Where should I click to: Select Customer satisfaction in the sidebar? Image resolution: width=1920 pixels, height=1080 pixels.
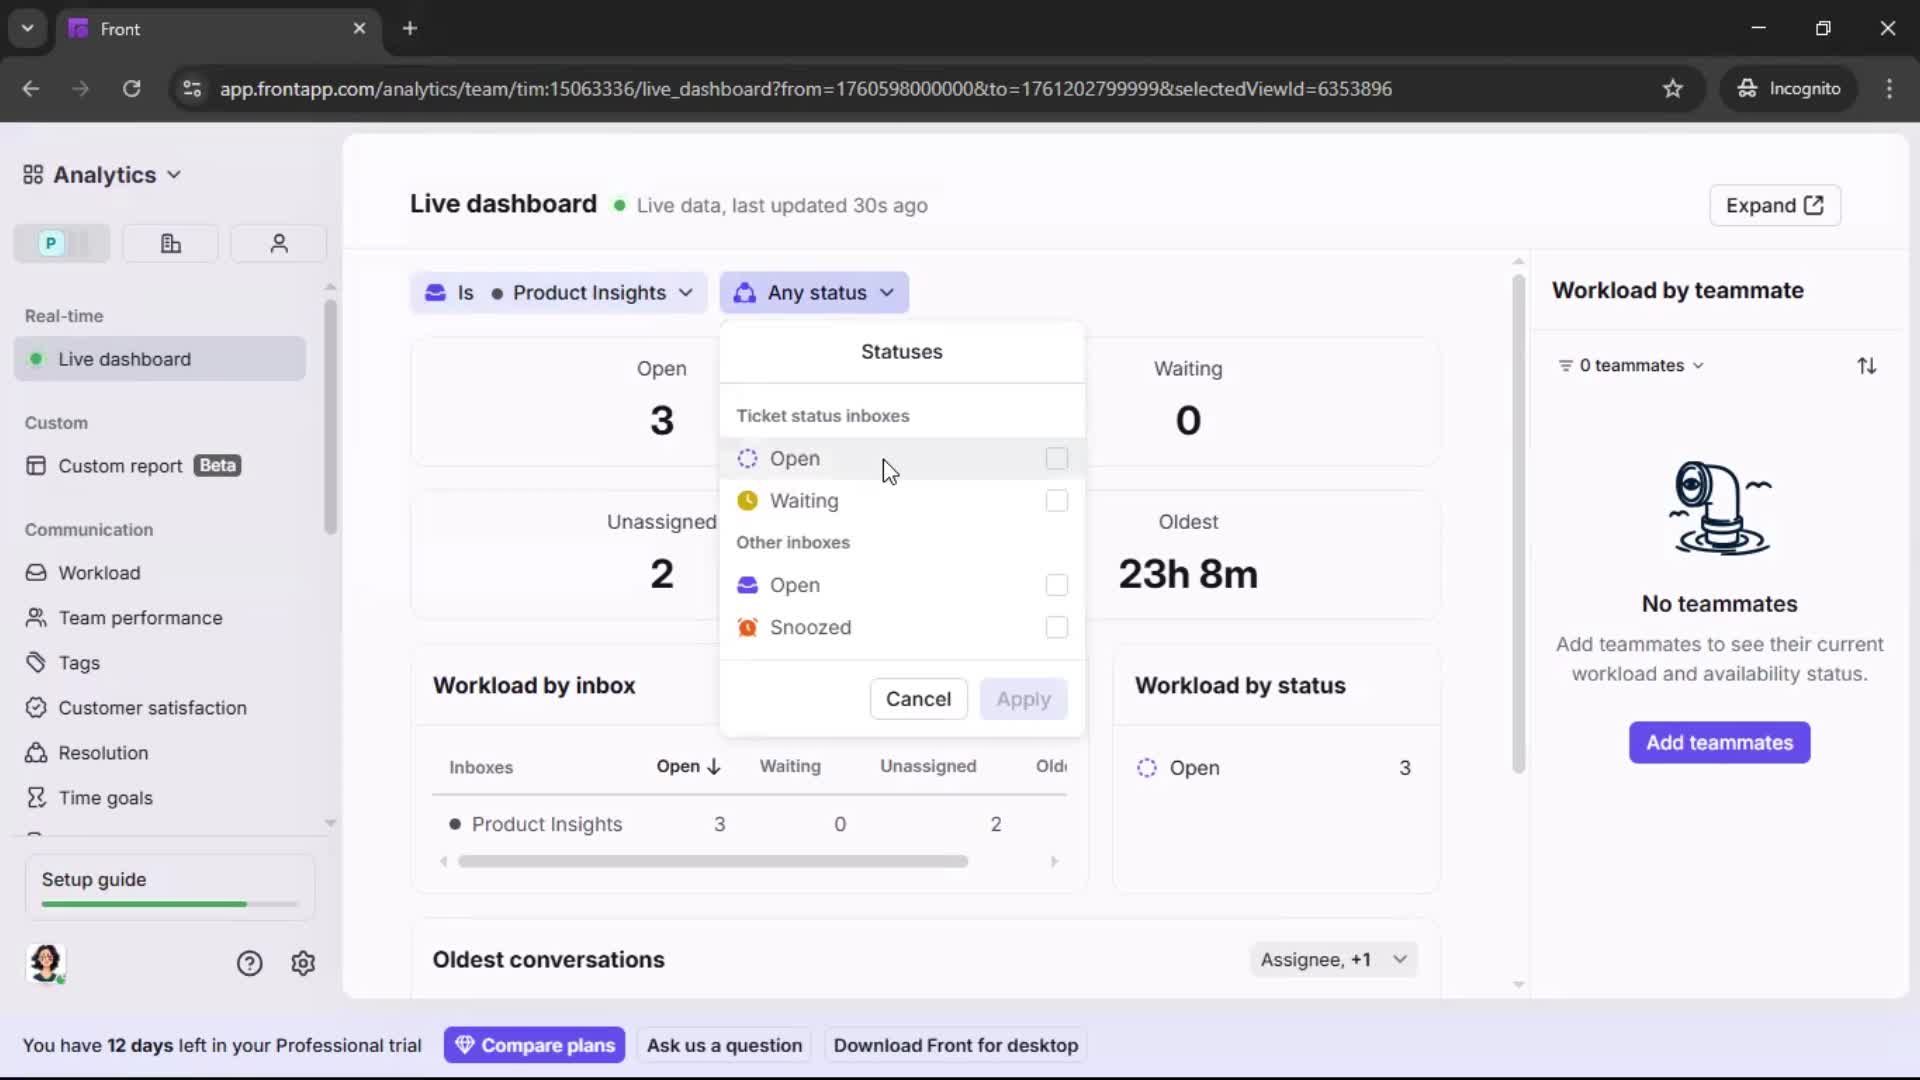(x=149, y=708)
